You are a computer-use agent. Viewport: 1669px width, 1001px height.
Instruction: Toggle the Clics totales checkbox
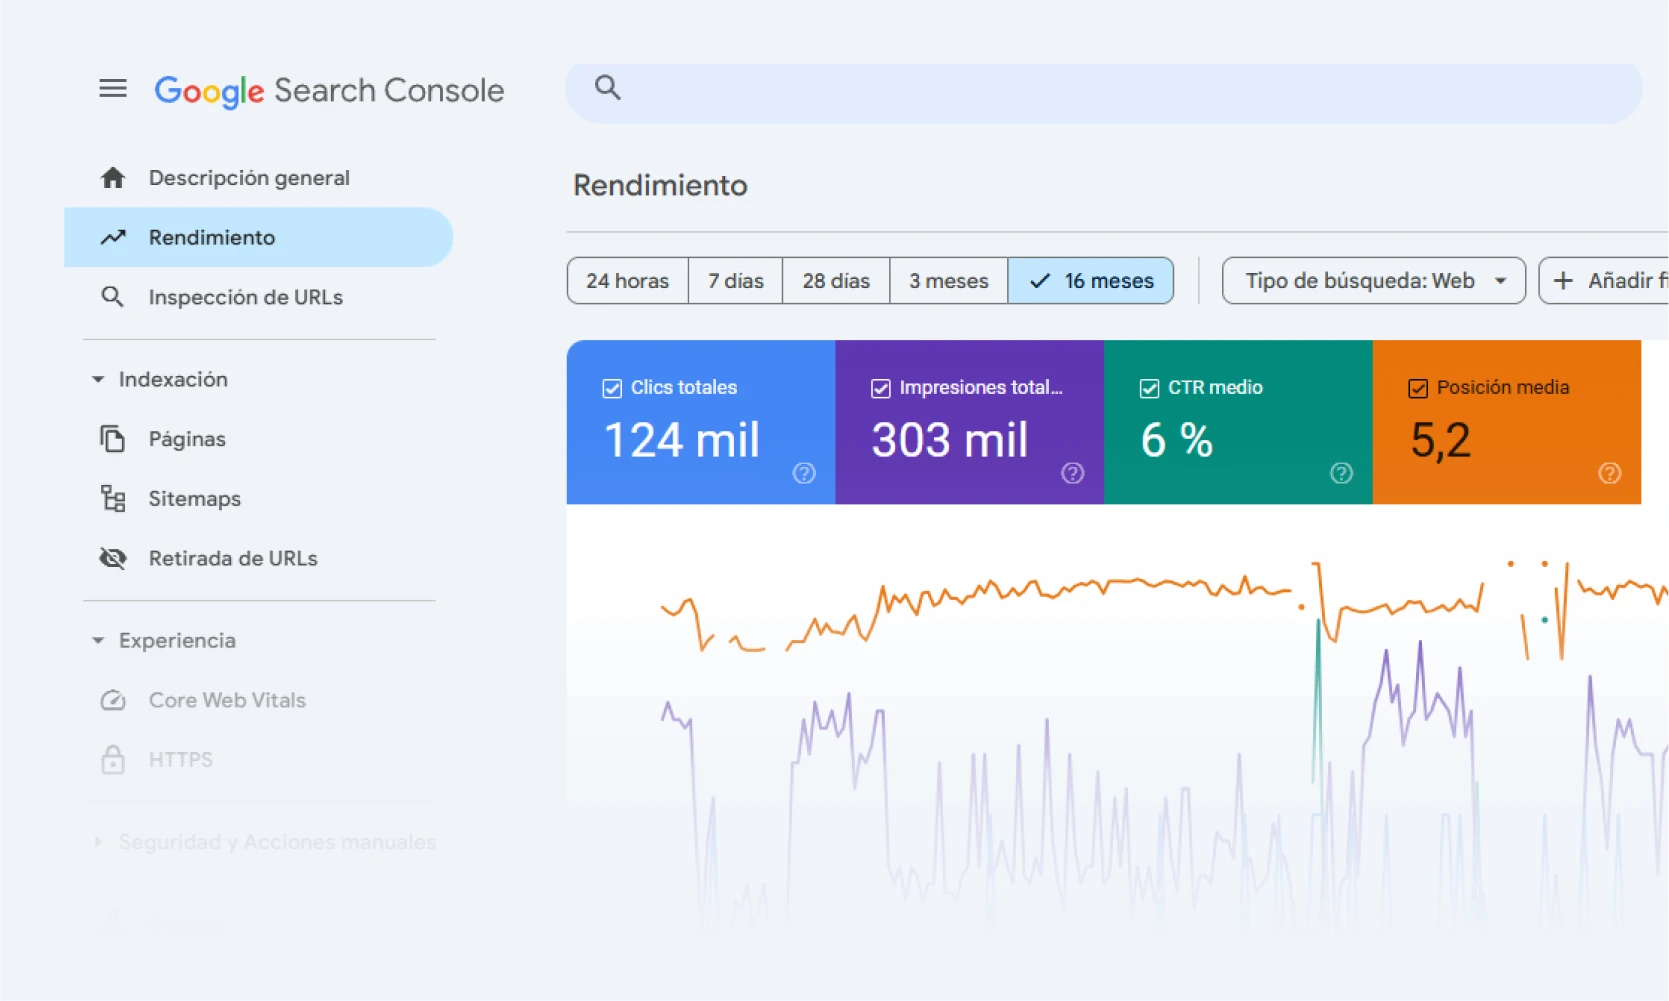pos(612,388)
